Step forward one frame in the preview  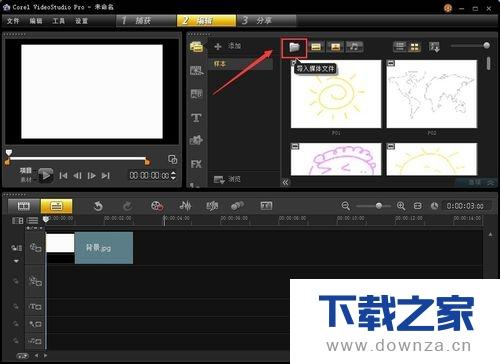coord(91,176)
